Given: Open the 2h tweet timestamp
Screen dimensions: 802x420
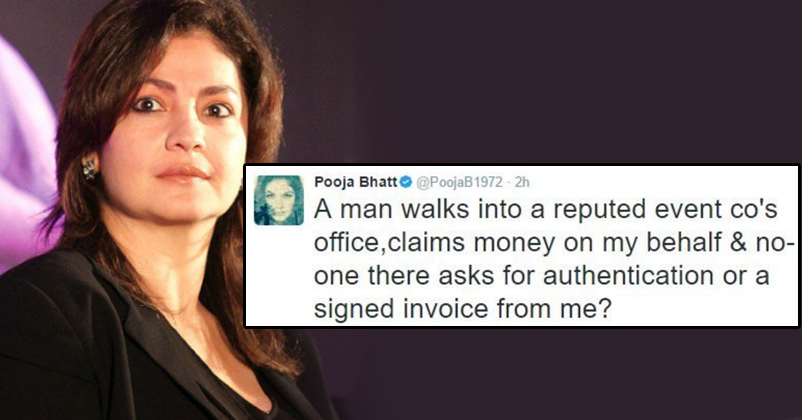Looking at the screenshot, I should click(x=522, y=182).
